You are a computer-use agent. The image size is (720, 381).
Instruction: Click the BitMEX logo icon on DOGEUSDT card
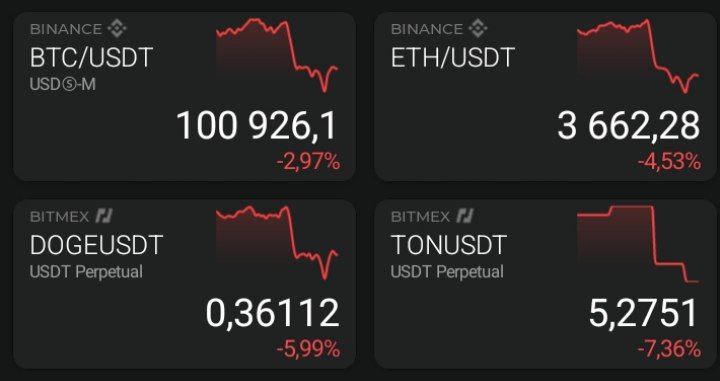click(x=104, y=216)
